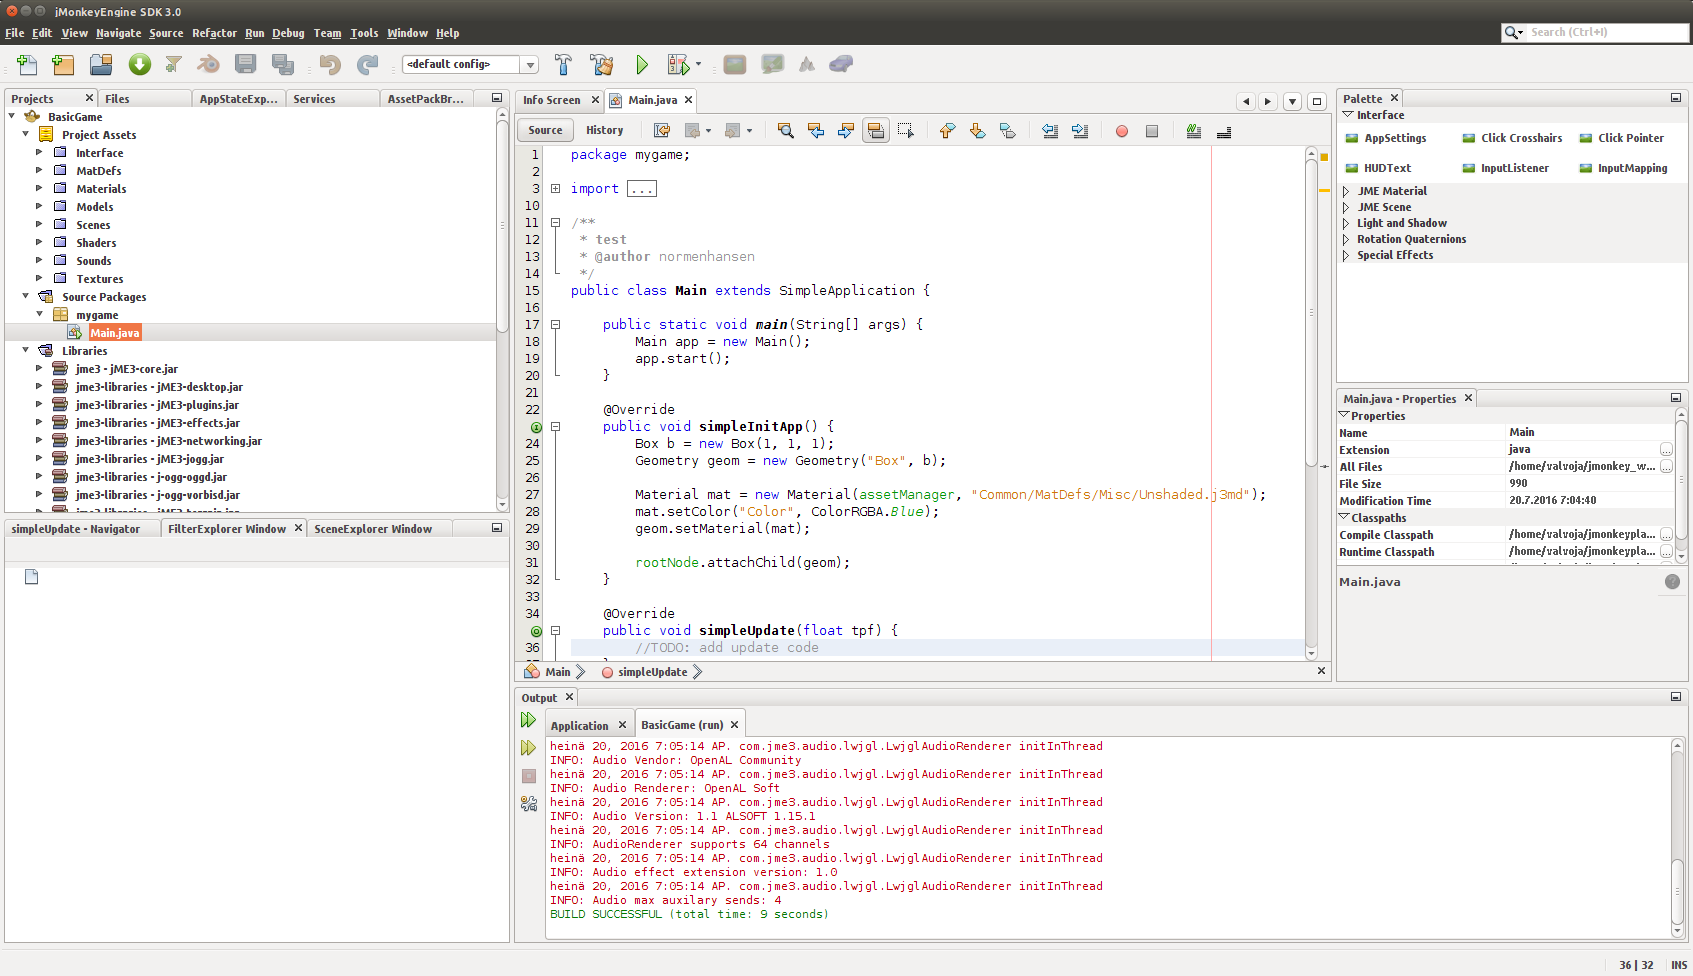The height and width of the screenshot is (976, 1693).
Task: Click the Build Project hammer icon
Action: pos(563,65)
